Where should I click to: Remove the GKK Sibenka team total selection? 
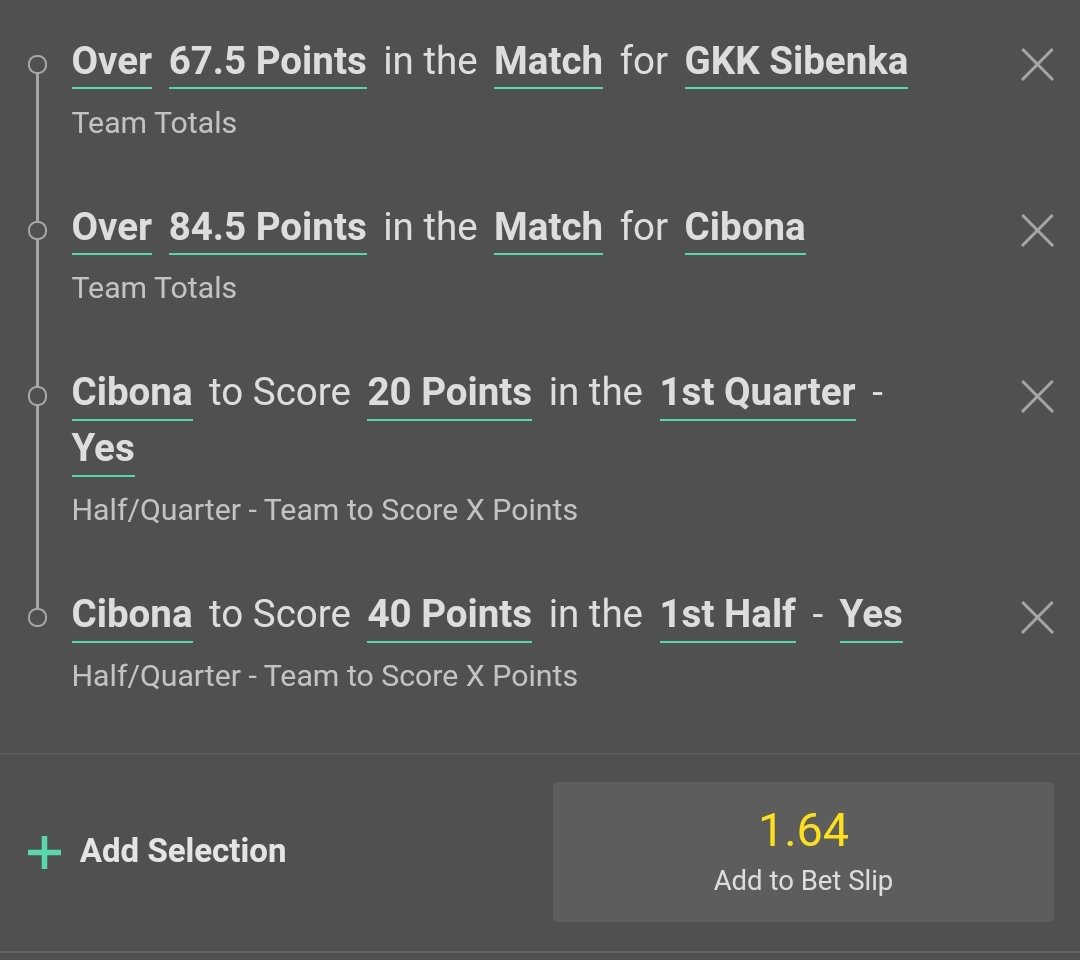click(x=1037, y=66)
